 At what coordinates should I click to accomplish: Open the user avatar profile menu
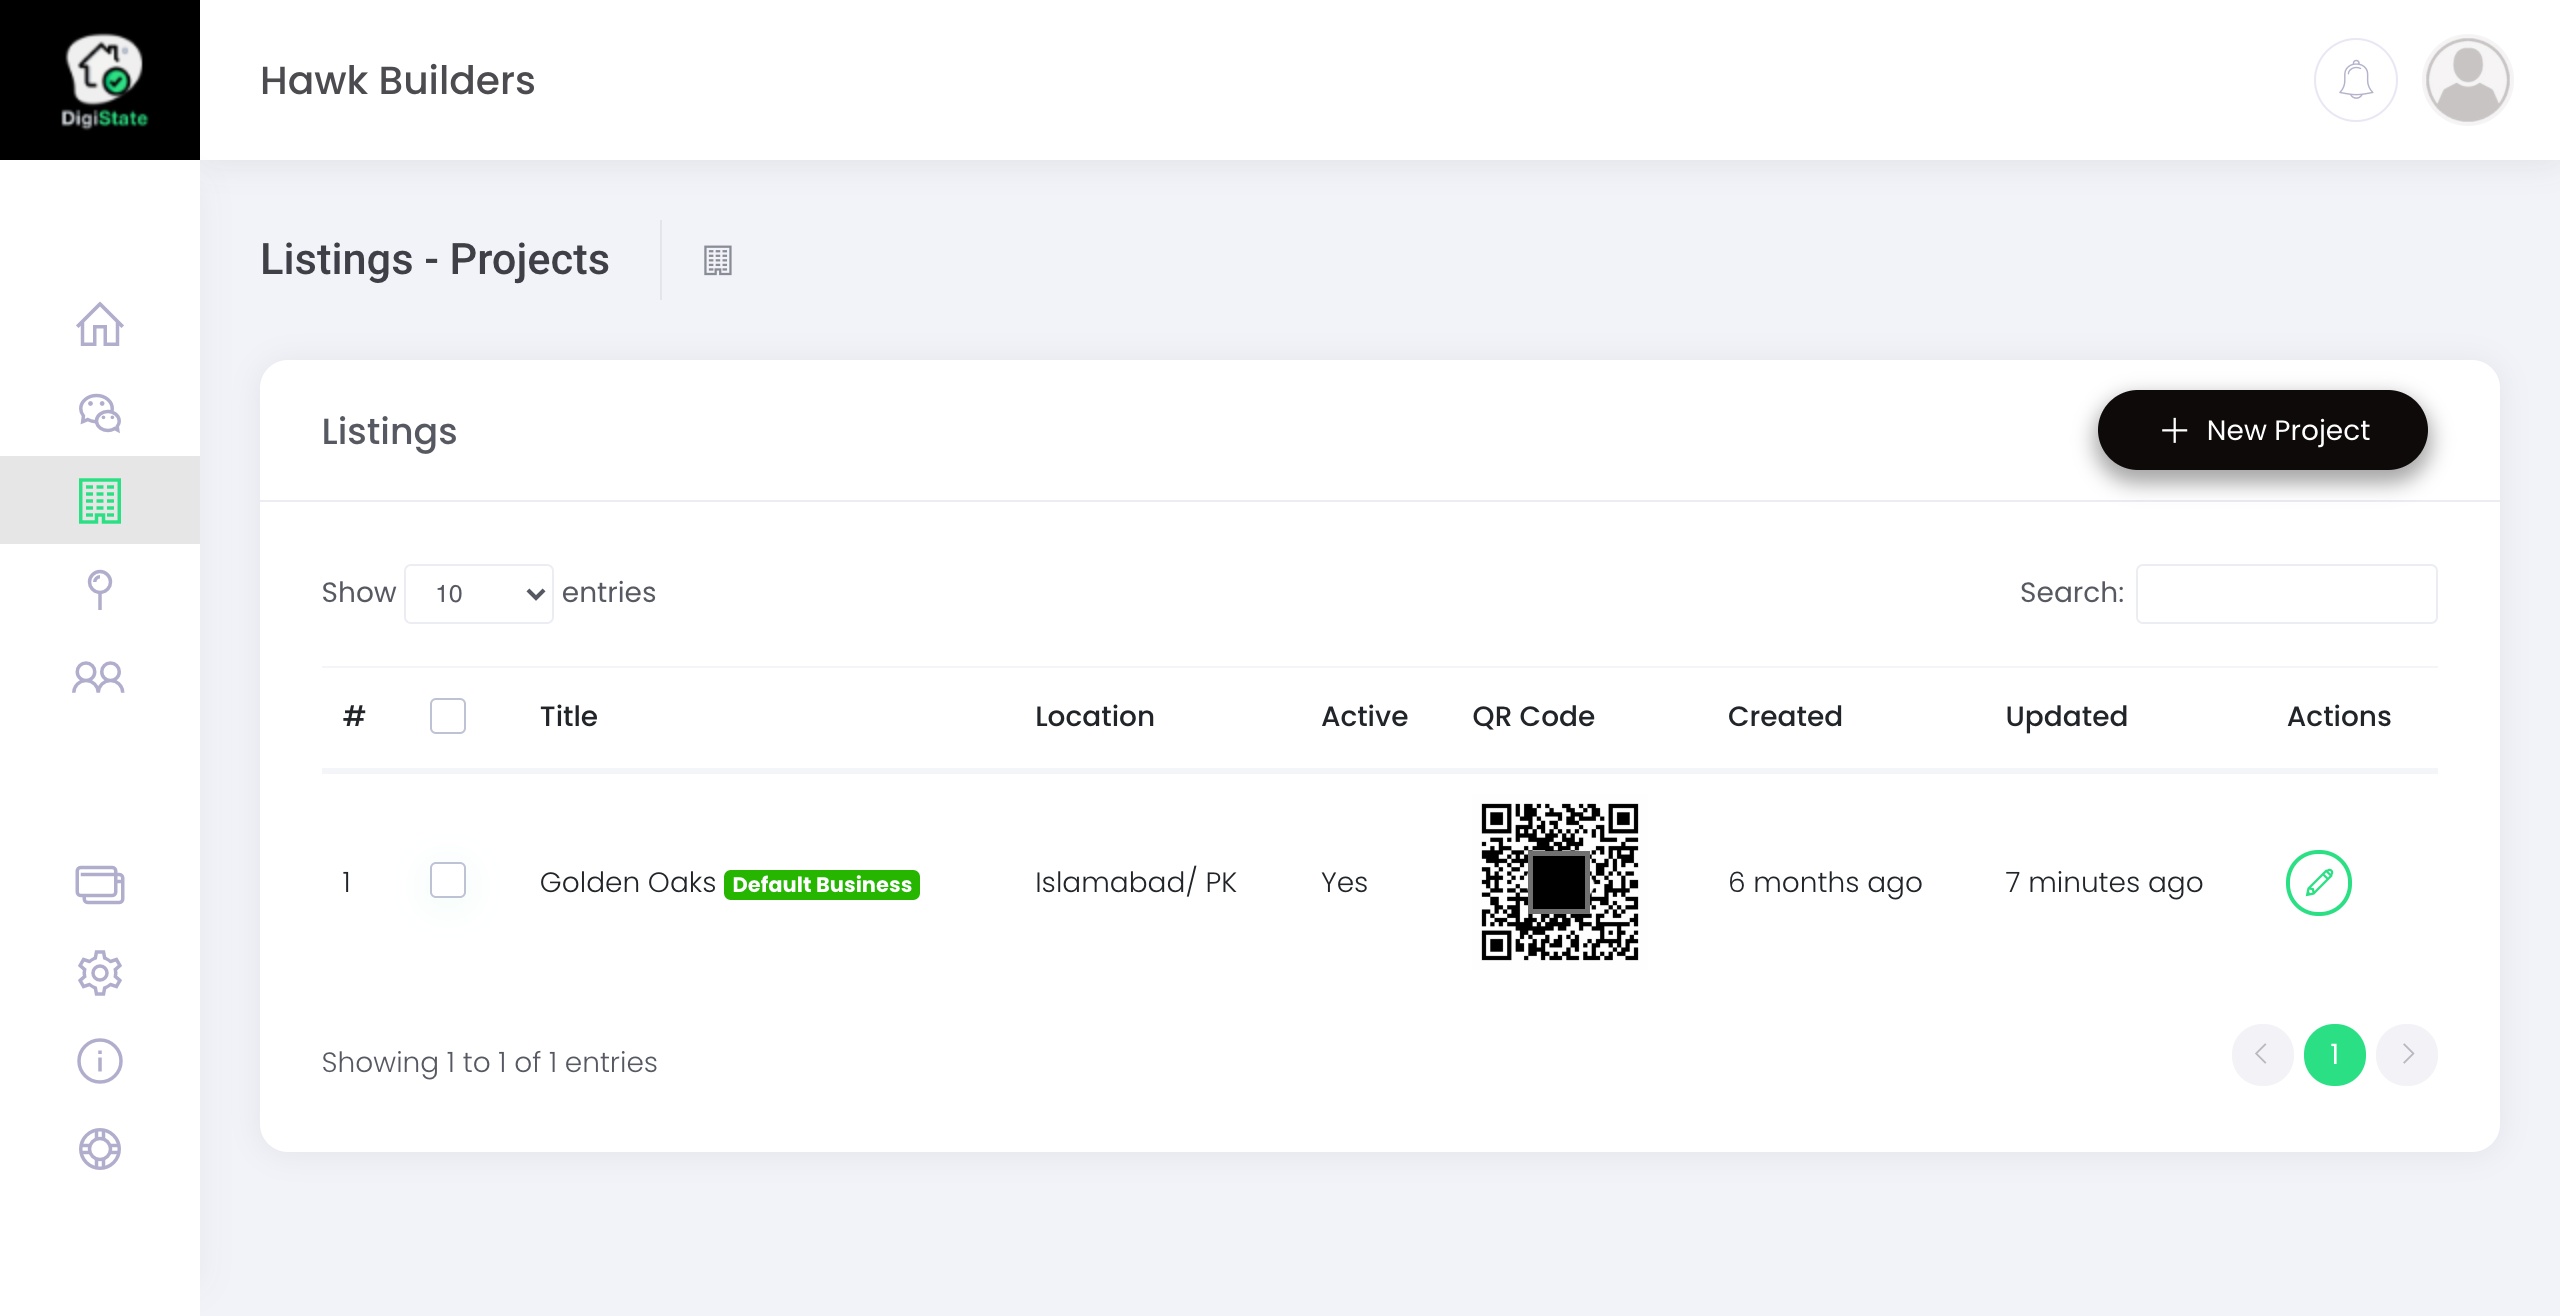[x=2467, y=80]
